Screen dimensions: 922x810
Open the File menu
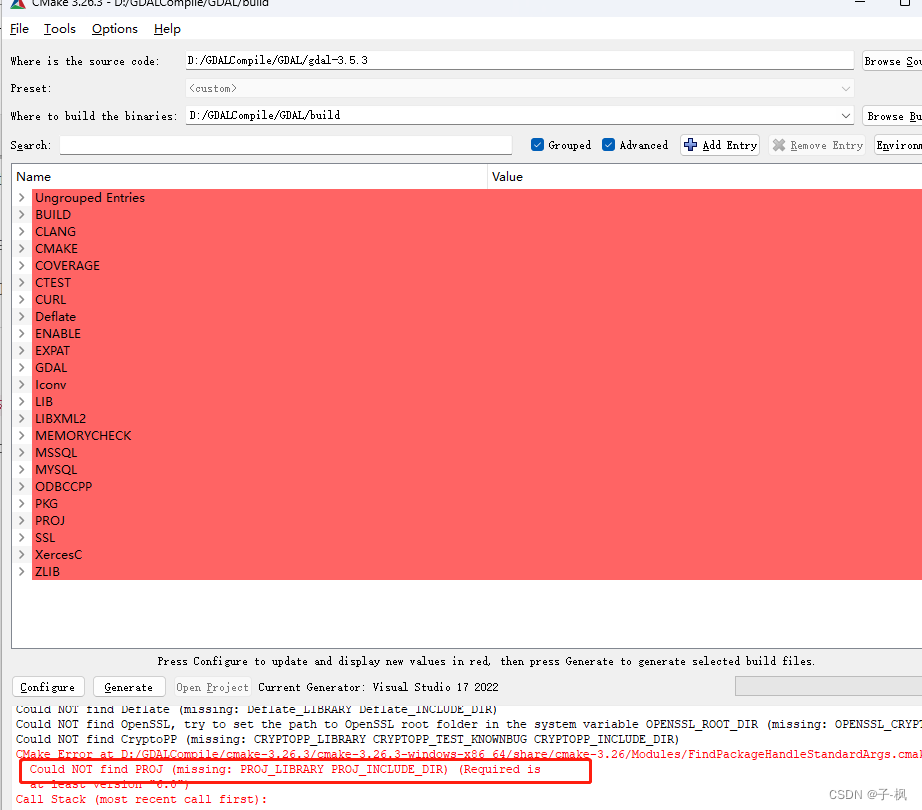pyautogui.click(x=19, y=29)
